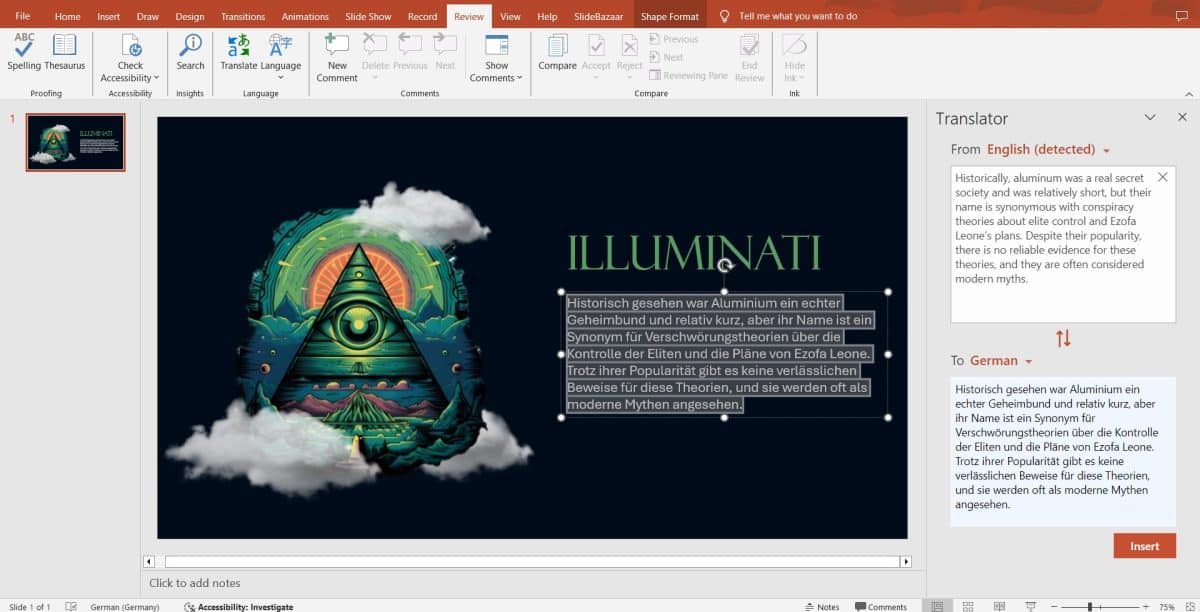The image size is (1200, 612).
Task: Zoom in using the status bar slider
Action: click(x=1146, y=606)
